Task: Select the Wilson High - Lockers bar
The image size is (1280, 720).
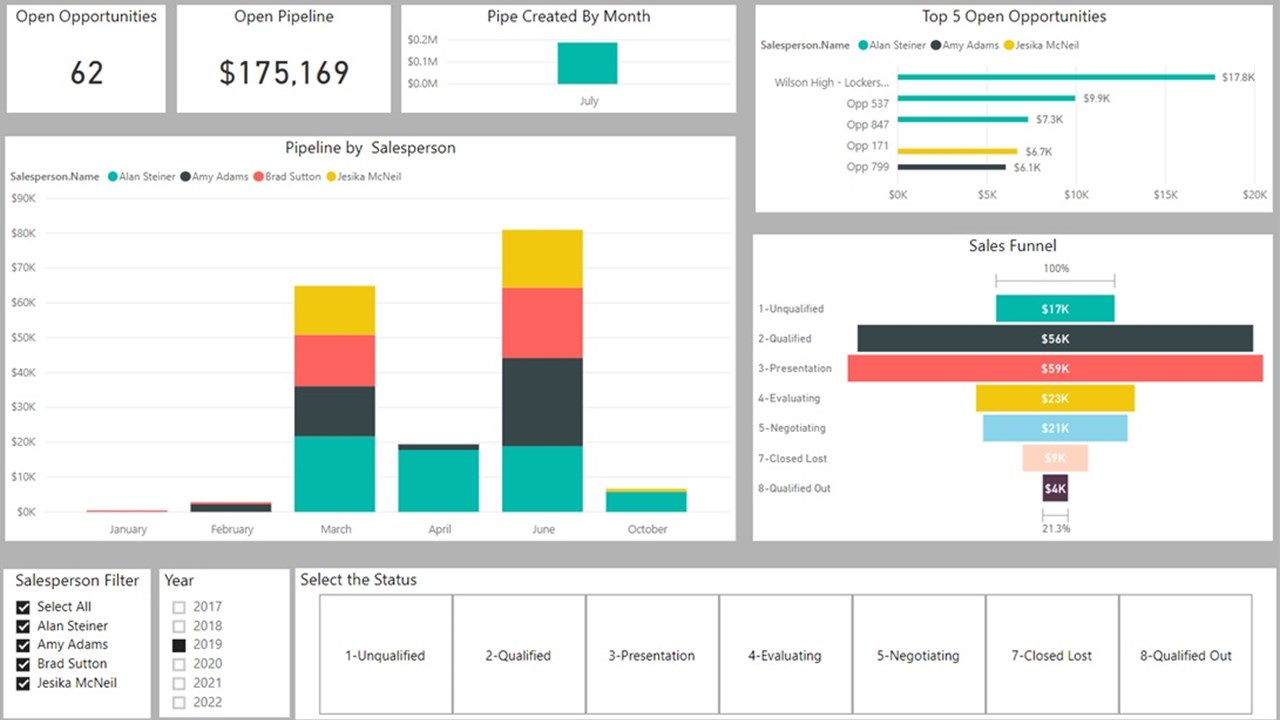Action: pyautogui.click(x=1056, y=77)
